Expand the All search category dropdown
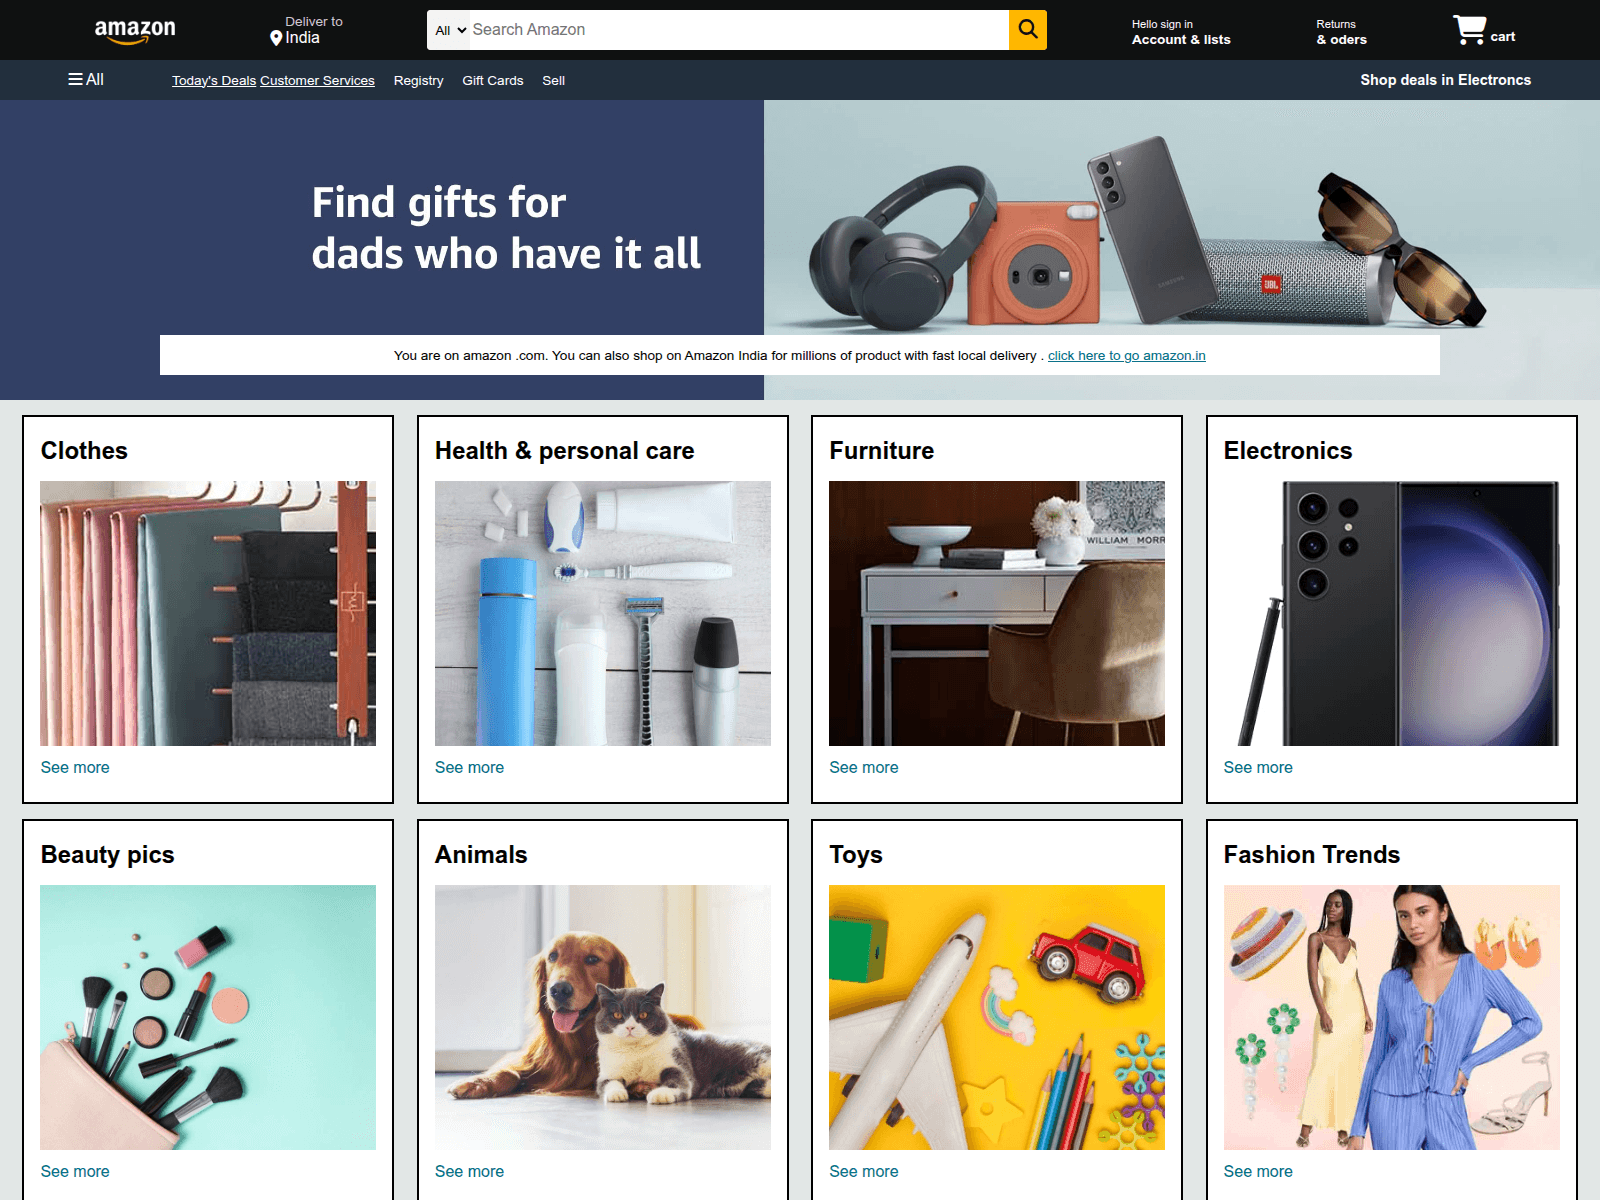This screenshot has height=1200, width=1600. coord(451,30)
